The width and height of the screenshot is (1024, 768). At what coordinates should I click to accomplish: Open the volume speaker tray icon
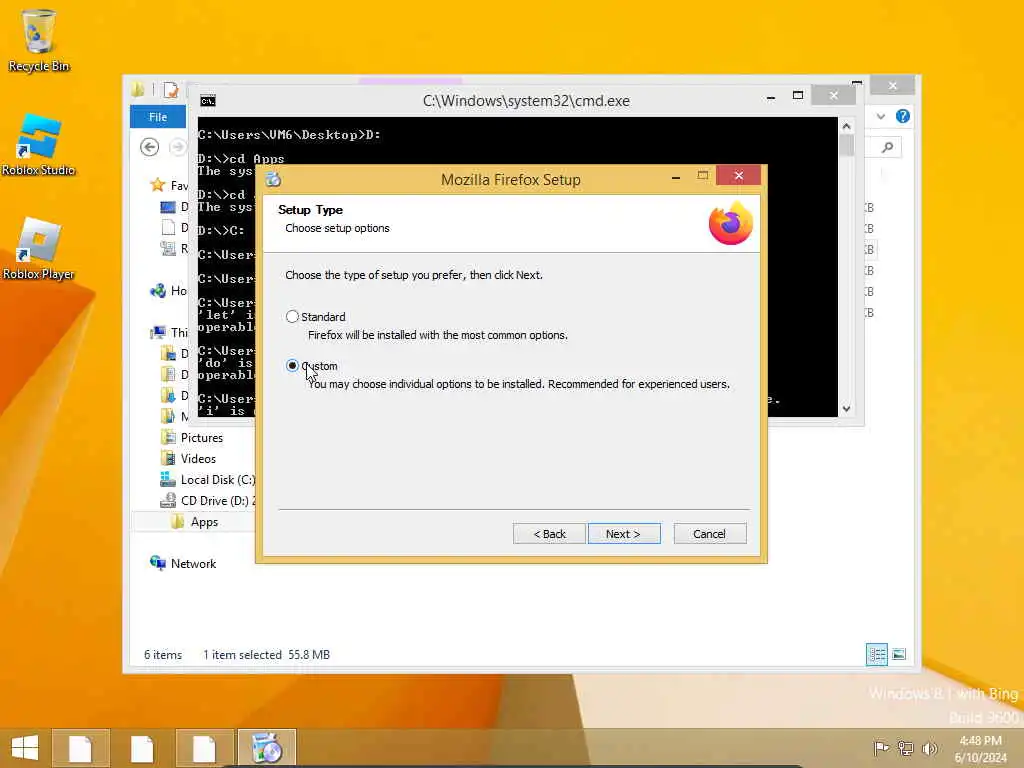[929, 748]
